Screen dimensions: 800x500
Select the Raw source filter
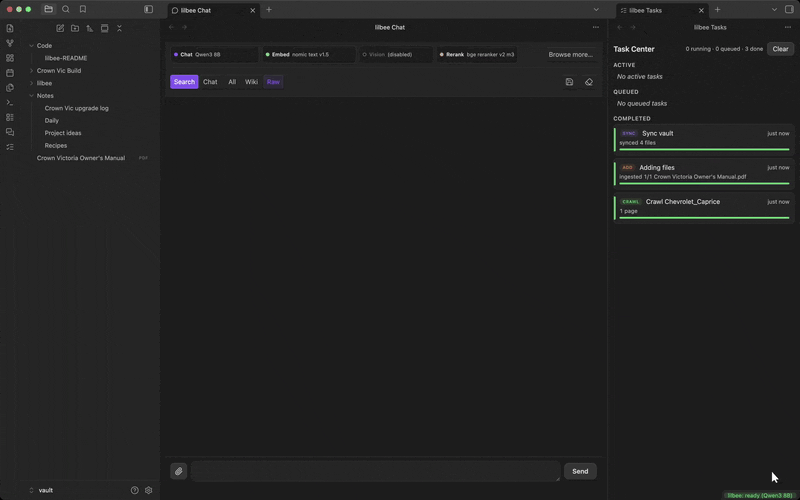click(x=273, y=82)
